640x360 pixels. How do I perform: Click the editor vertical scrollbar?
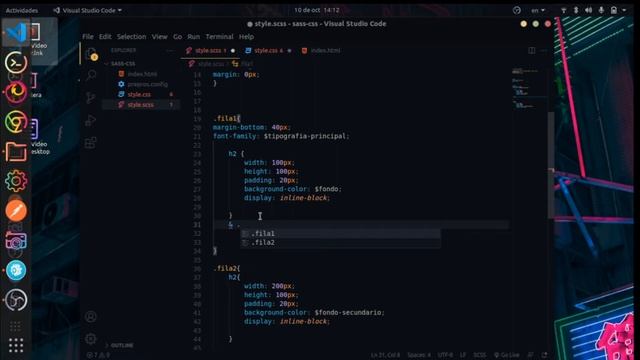click(551, 165)
